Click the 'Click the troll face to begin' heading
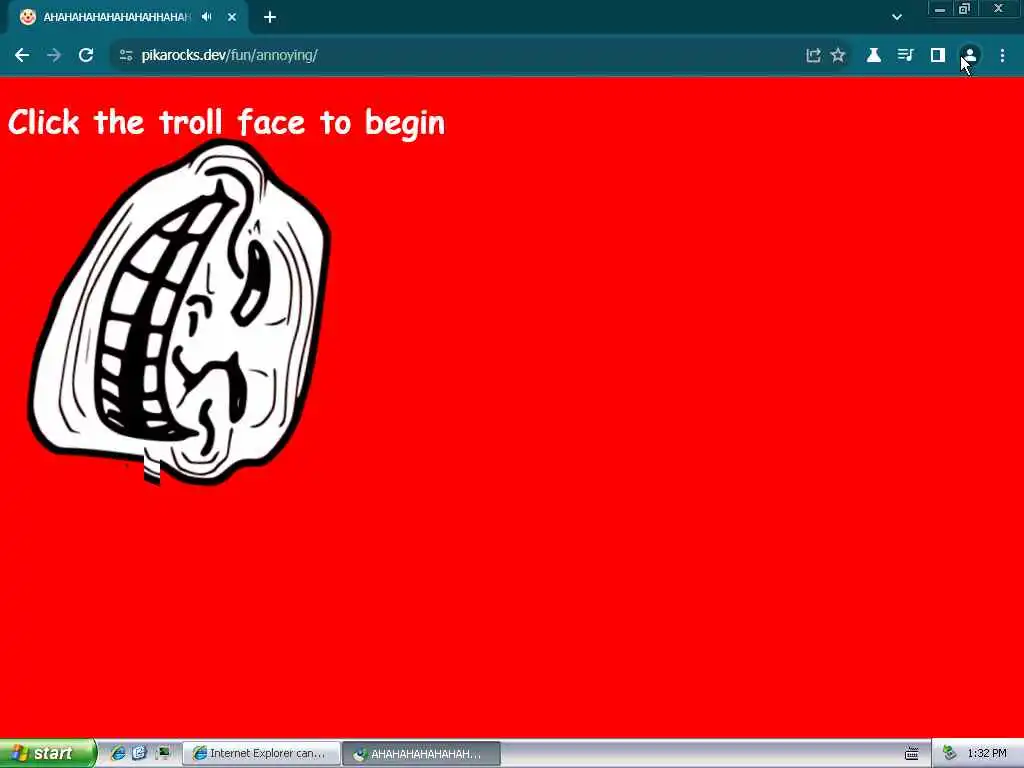The width and height of the screenshot is (1024, 768). 226,122
